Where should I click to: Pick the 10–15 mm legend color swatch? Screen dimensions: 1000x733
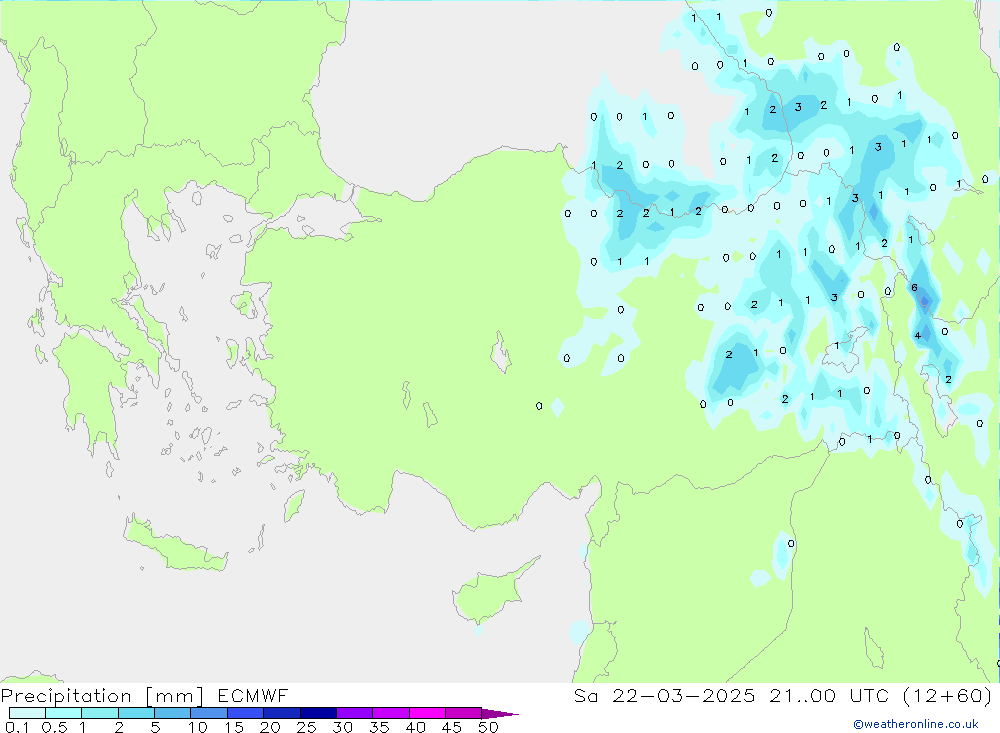209,713
